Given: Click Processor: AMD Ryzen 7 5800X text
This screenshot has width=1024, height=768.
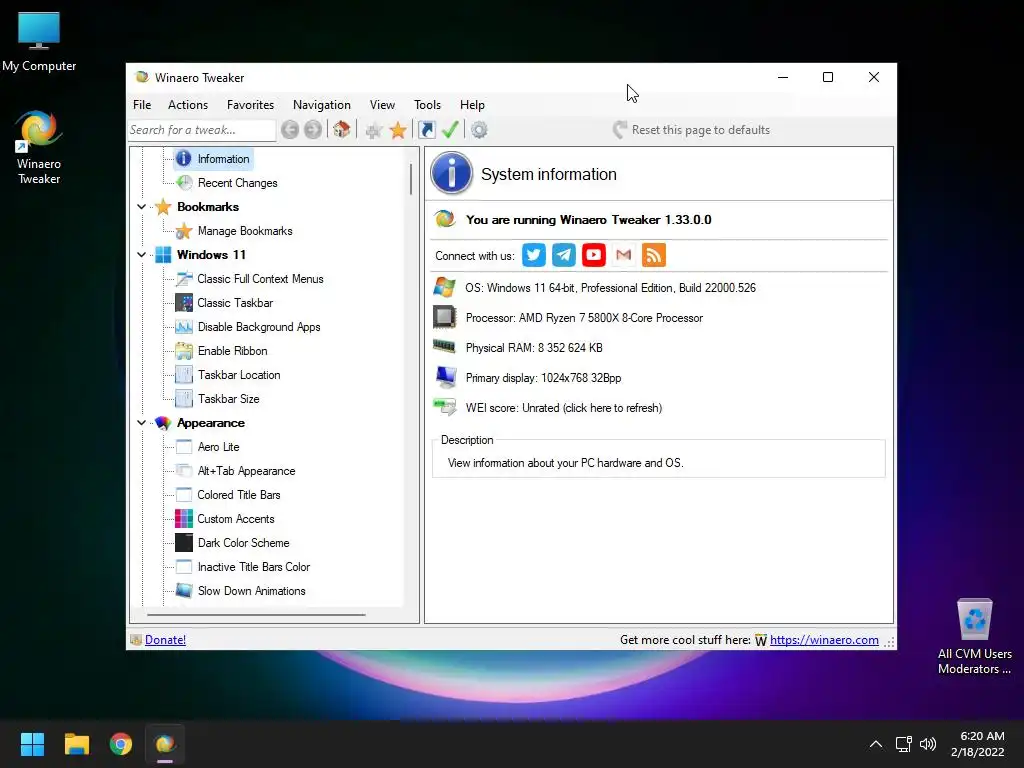Looking at the screenshot, I should tap(584, 318).
